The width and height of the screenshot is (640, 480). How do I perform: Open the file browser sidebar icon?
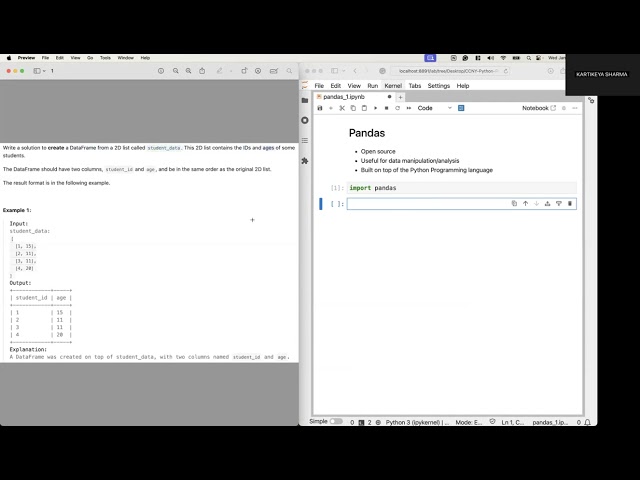pyautogui.click(x=305, y=100)
